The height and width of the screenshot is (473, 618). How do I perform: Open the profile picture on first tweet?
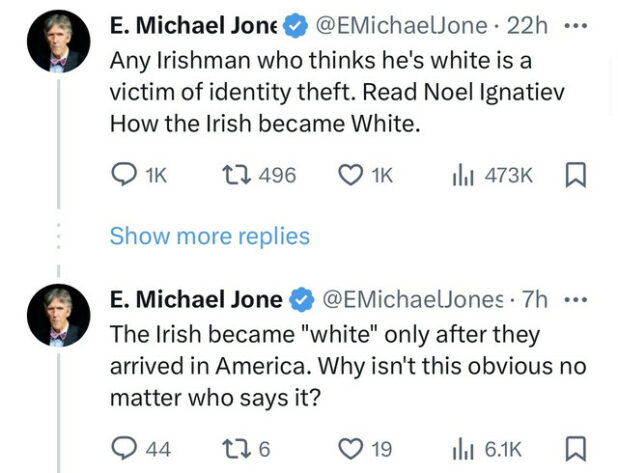59,42
